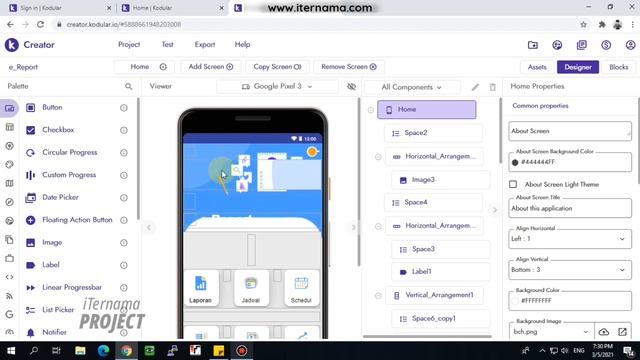Open the Home screen selector dropdown
This screenshot has height=360, width=640.
[145, 67]
